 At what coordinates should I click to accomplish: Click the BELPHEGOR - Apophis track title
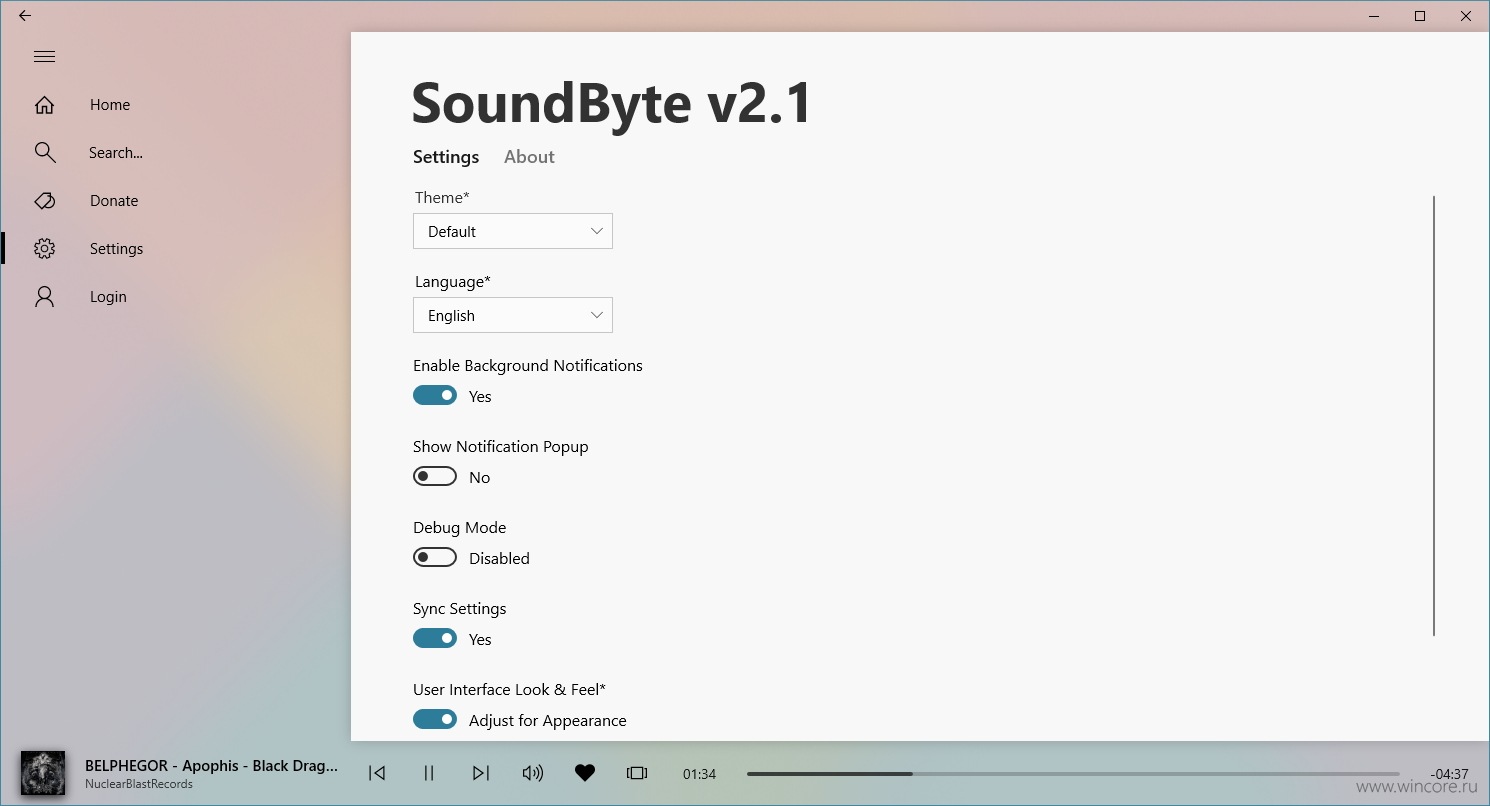(212, 766)
